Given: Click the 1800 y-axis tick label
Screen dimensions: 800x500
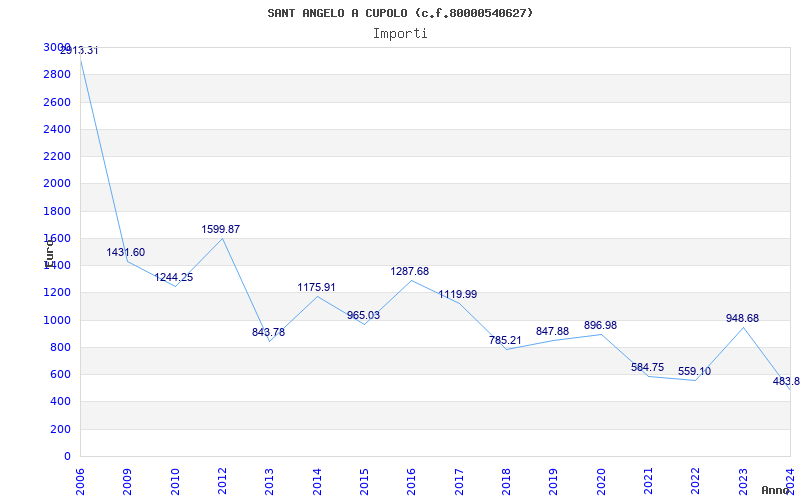Looking at the screenshot, I should pos(57,211).
